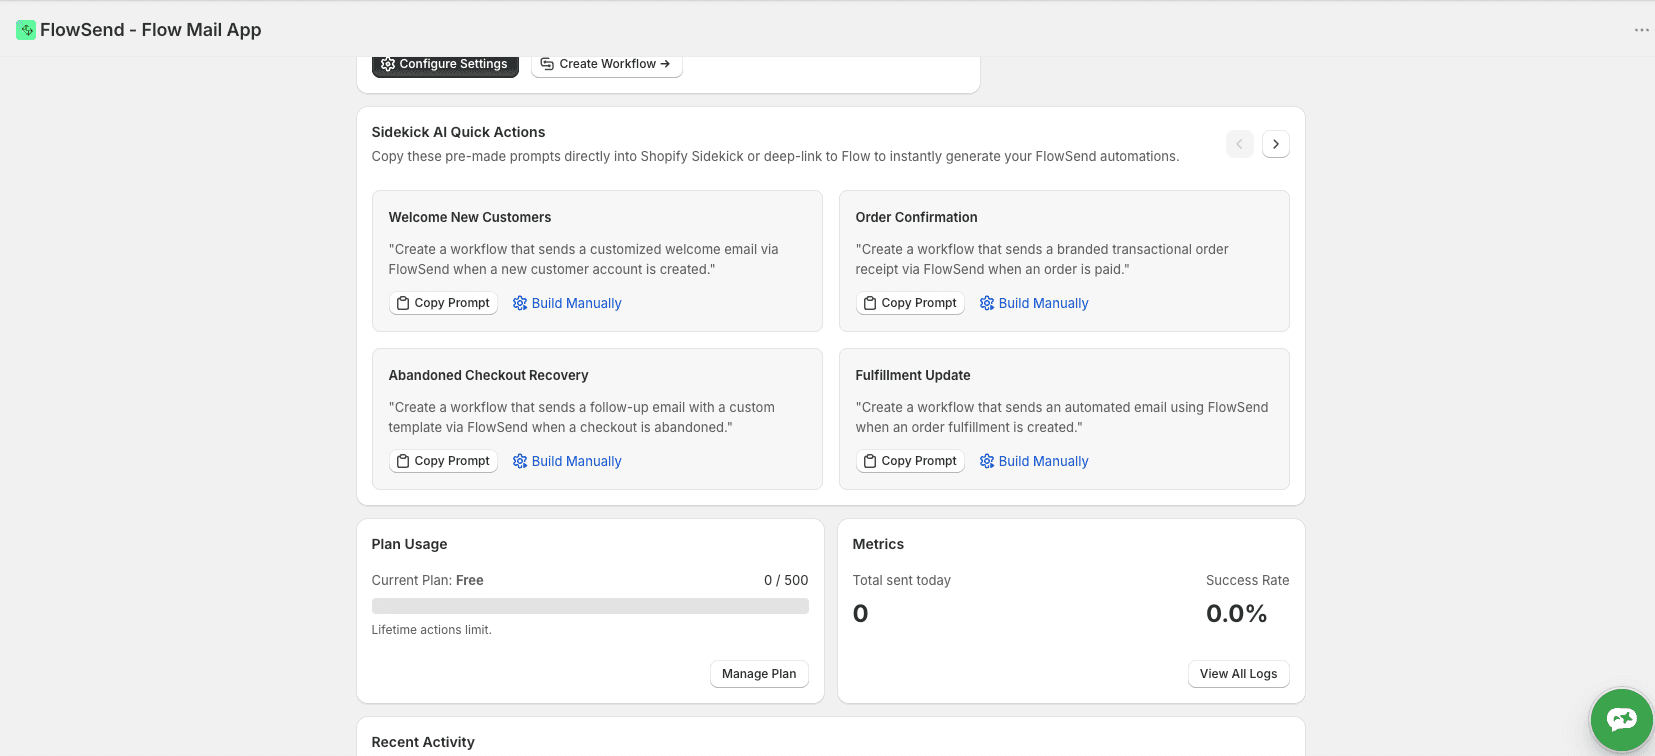This screenshot has height=756, width=1655.
Task: Click Manage Plan button
Action: [x=759, y=674]
